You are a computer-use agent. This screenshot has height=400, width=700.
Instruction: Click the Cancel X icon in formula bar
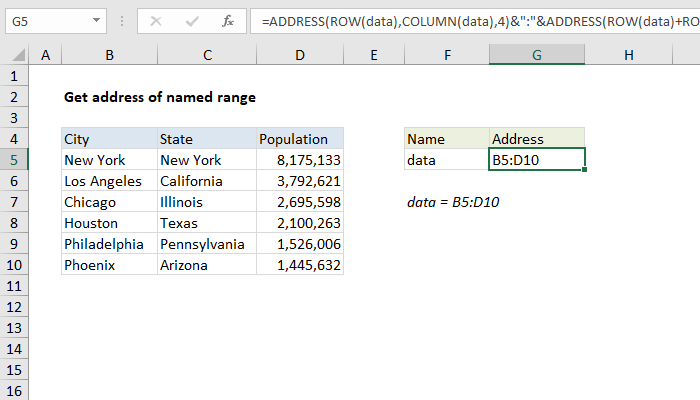click(x=157, y=20)
